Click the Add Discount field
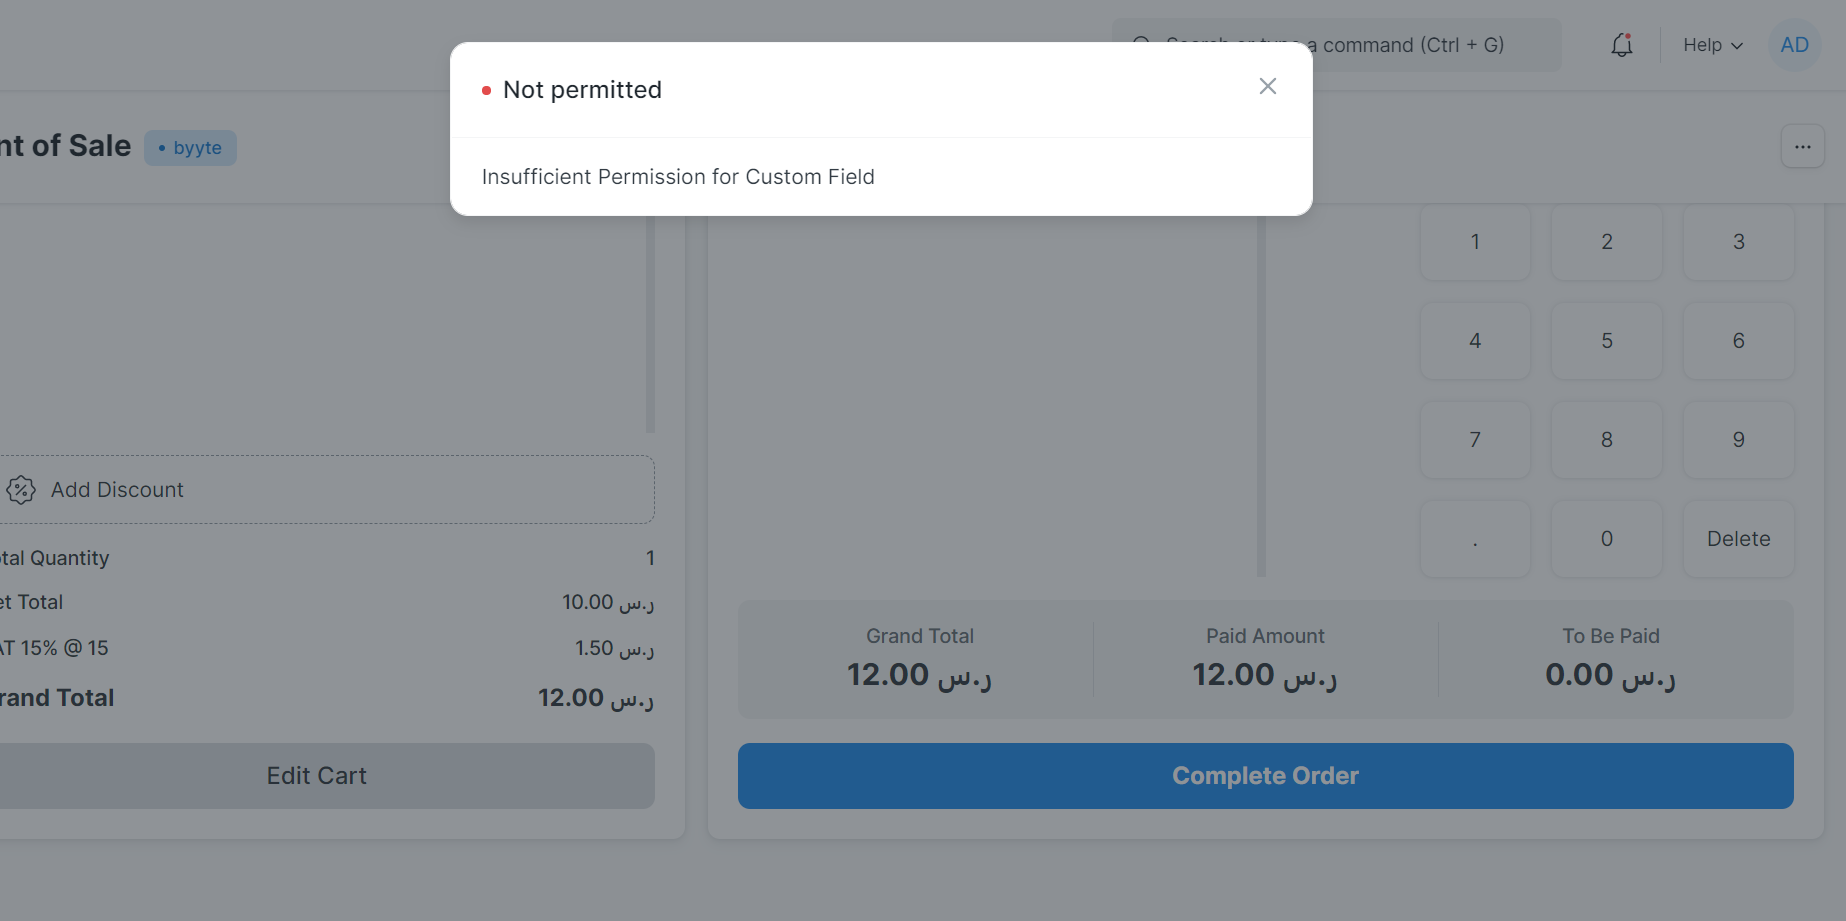The image size is (1846, 921). 327,490
